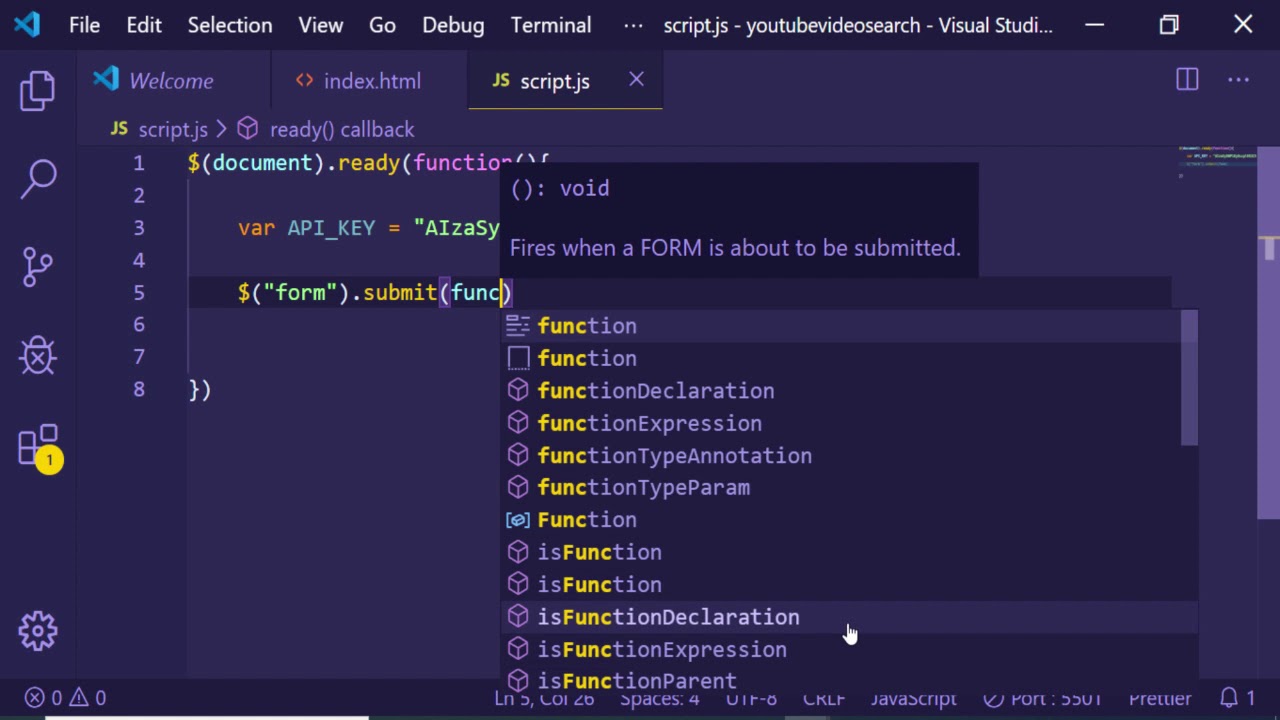Image resolution: width=1280 pixels, height=720 pixels.
Task: Choose isFunctionExpression from autocomplete suggestions
Action: (661, 650)
